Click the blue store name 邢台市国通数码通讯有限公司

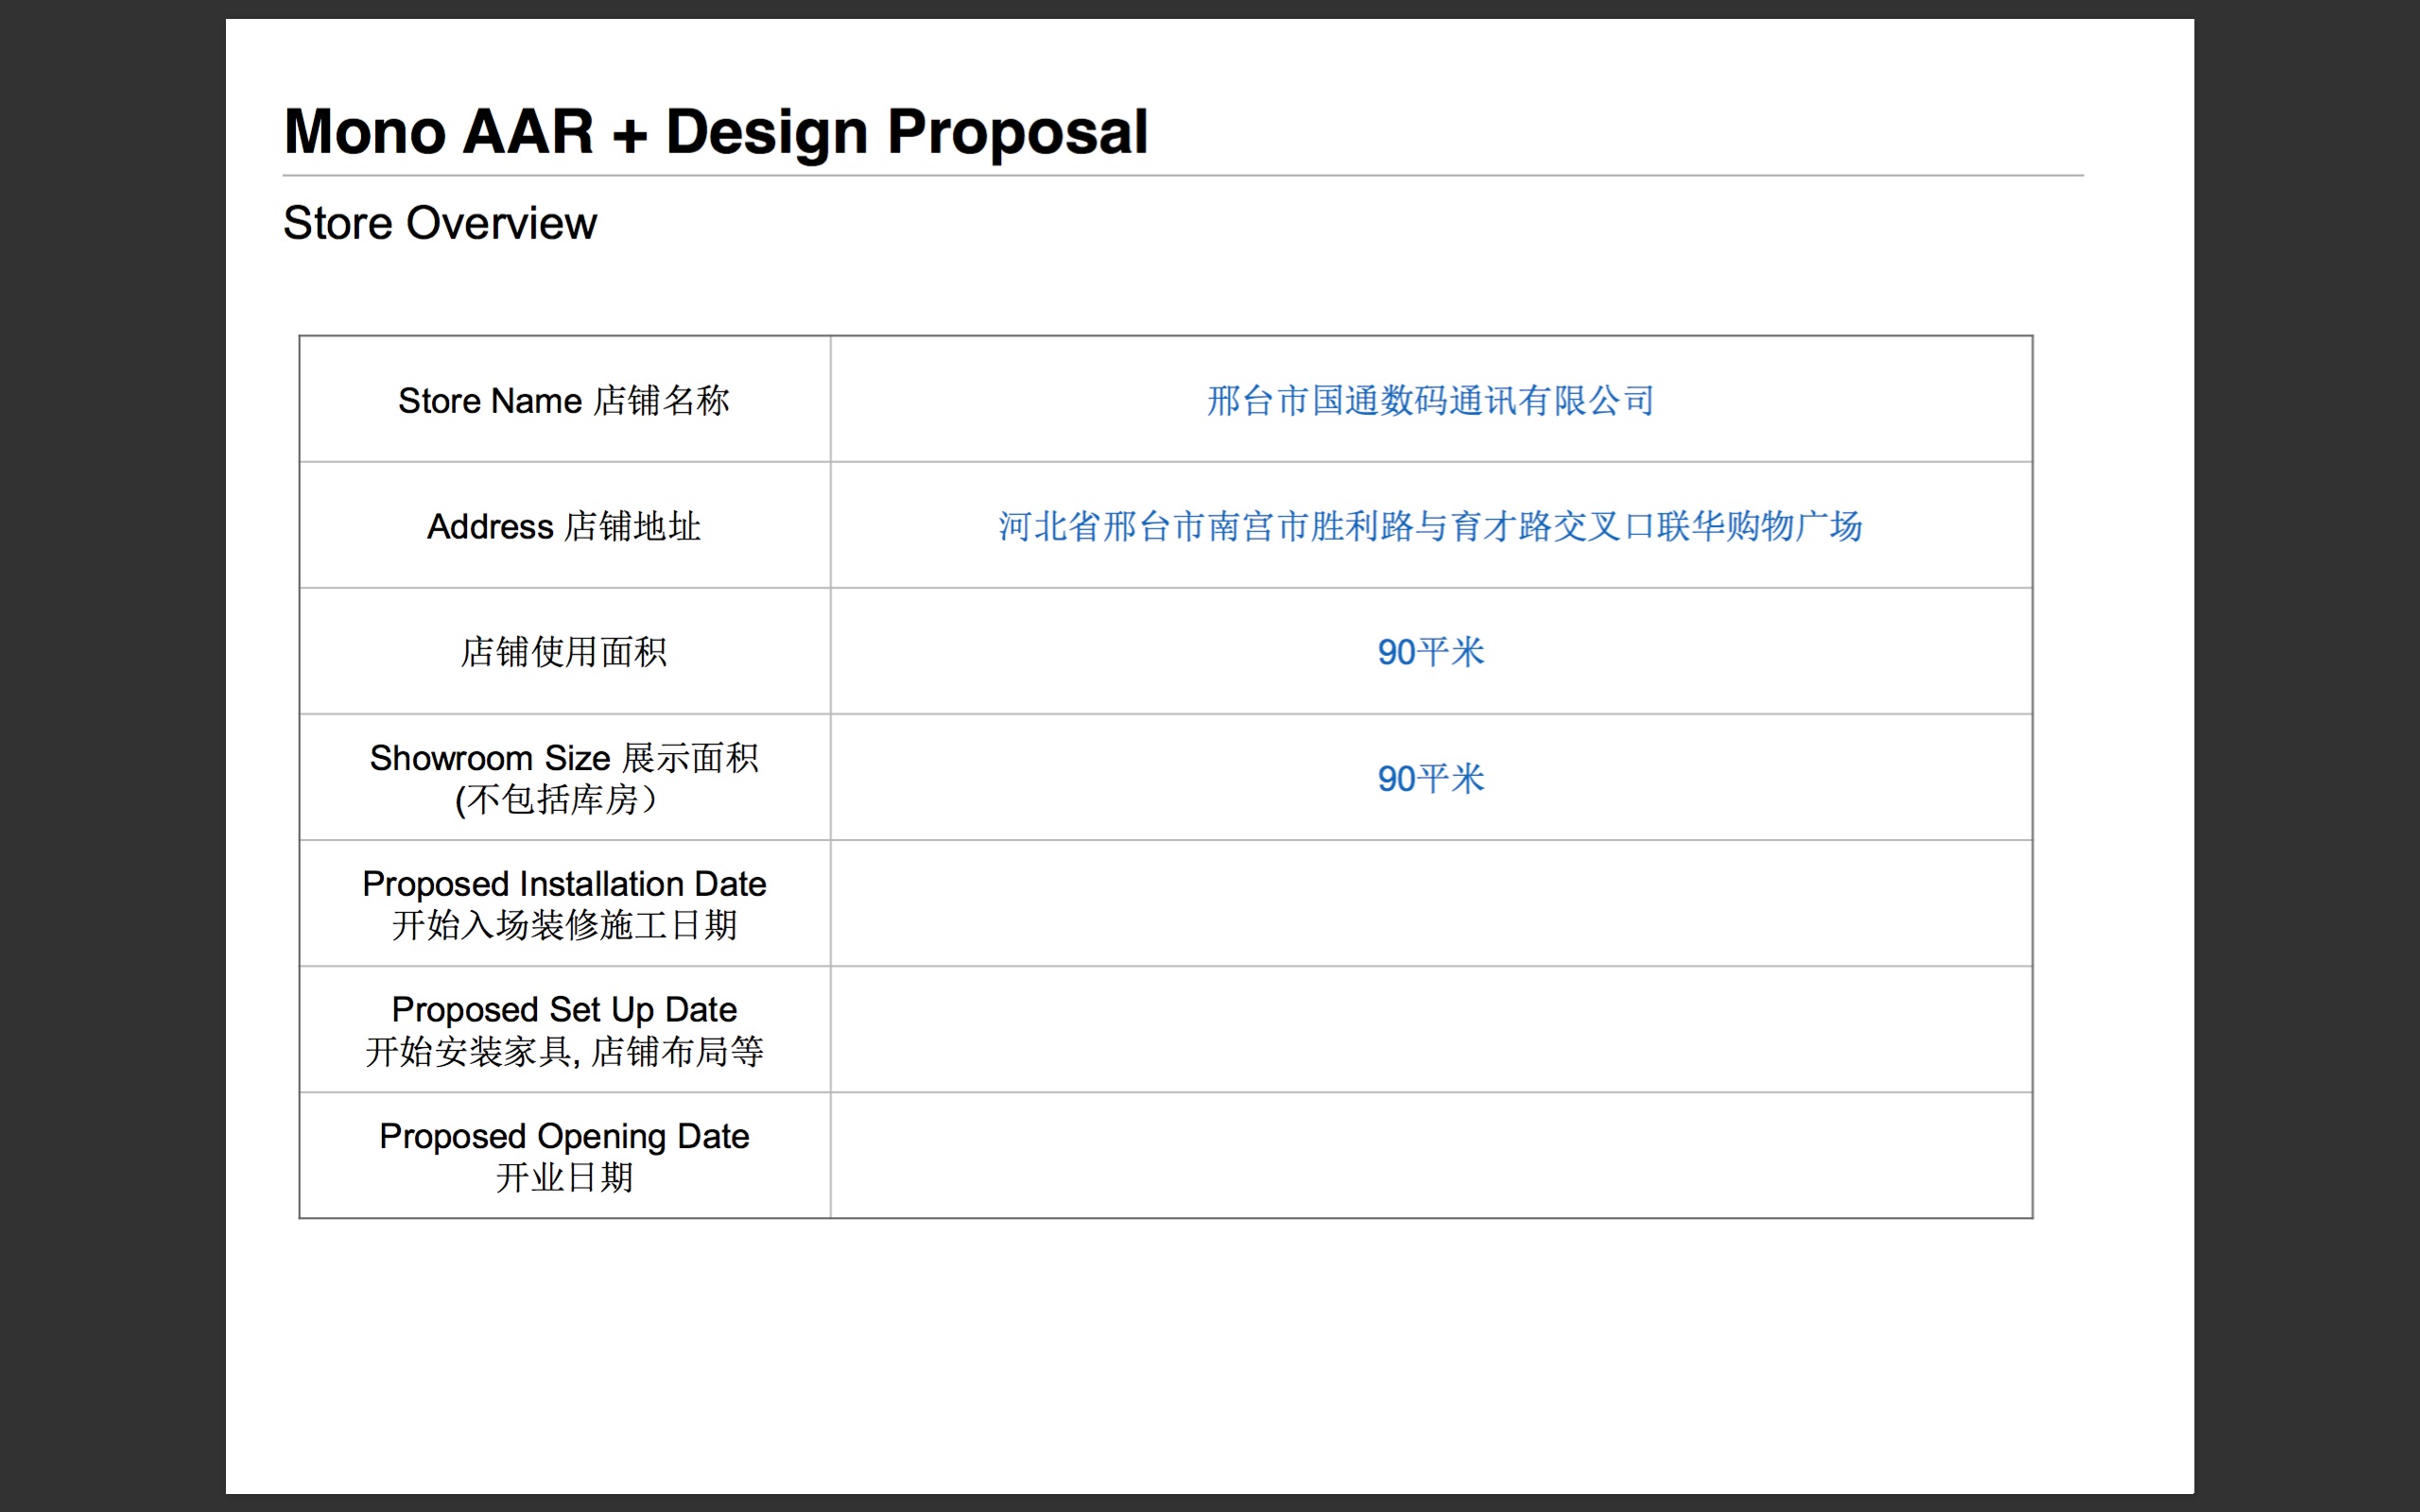1430,400
